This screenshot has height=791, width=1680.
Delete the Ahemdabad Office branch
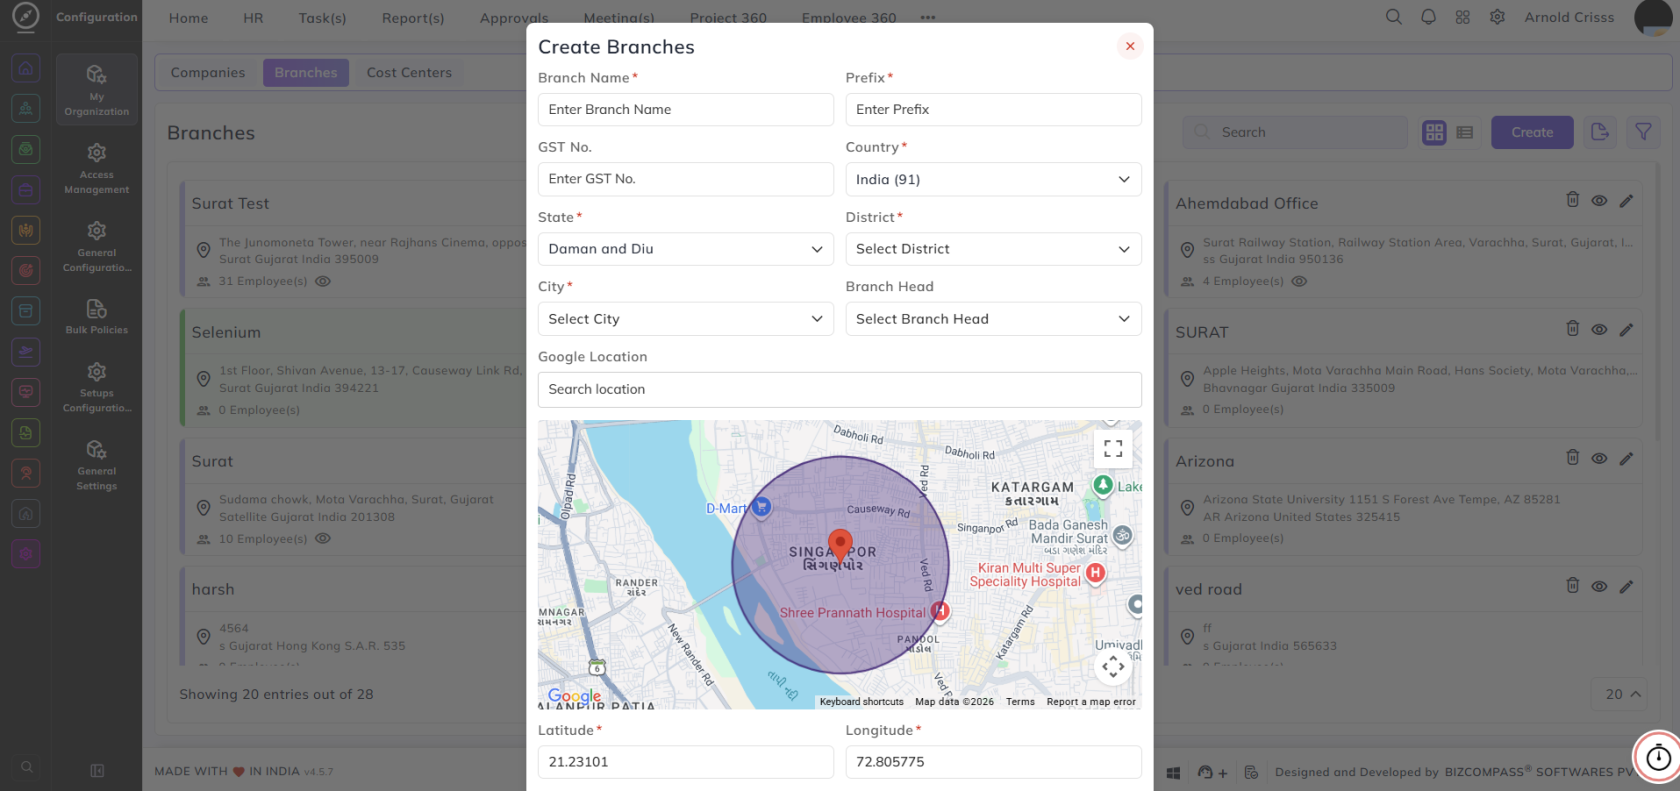click(1572, 200)
